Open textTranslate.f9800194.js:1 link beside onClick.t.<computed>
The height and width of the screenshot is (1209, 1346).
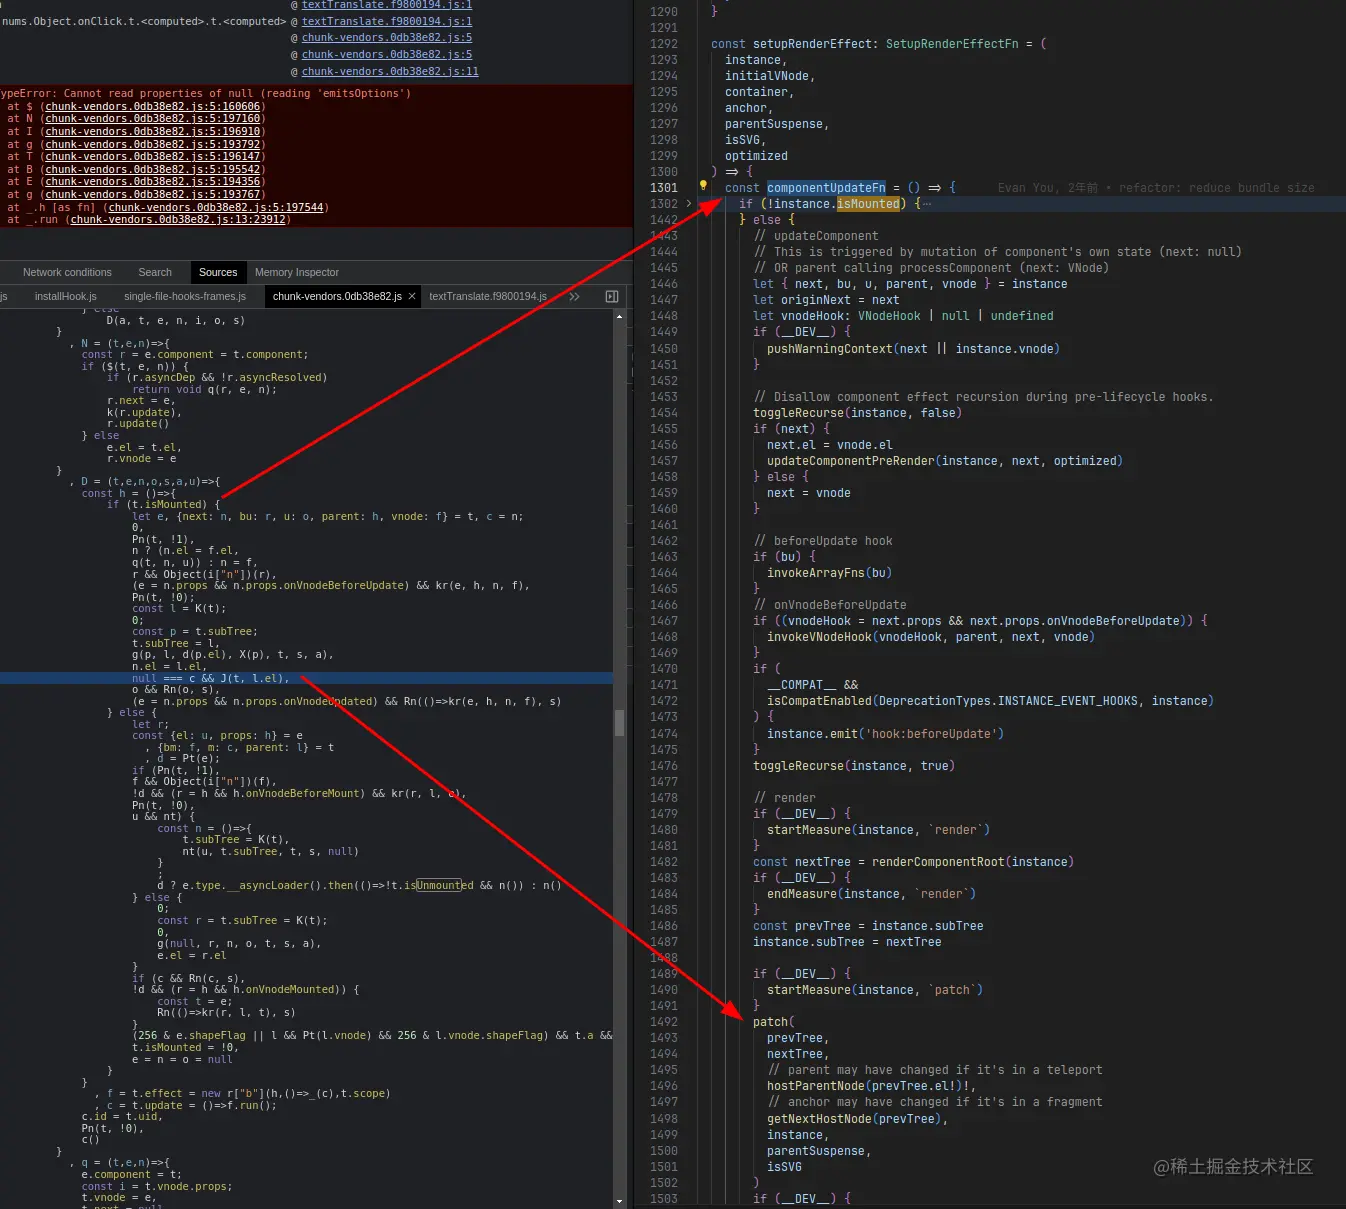coord(387,21)
